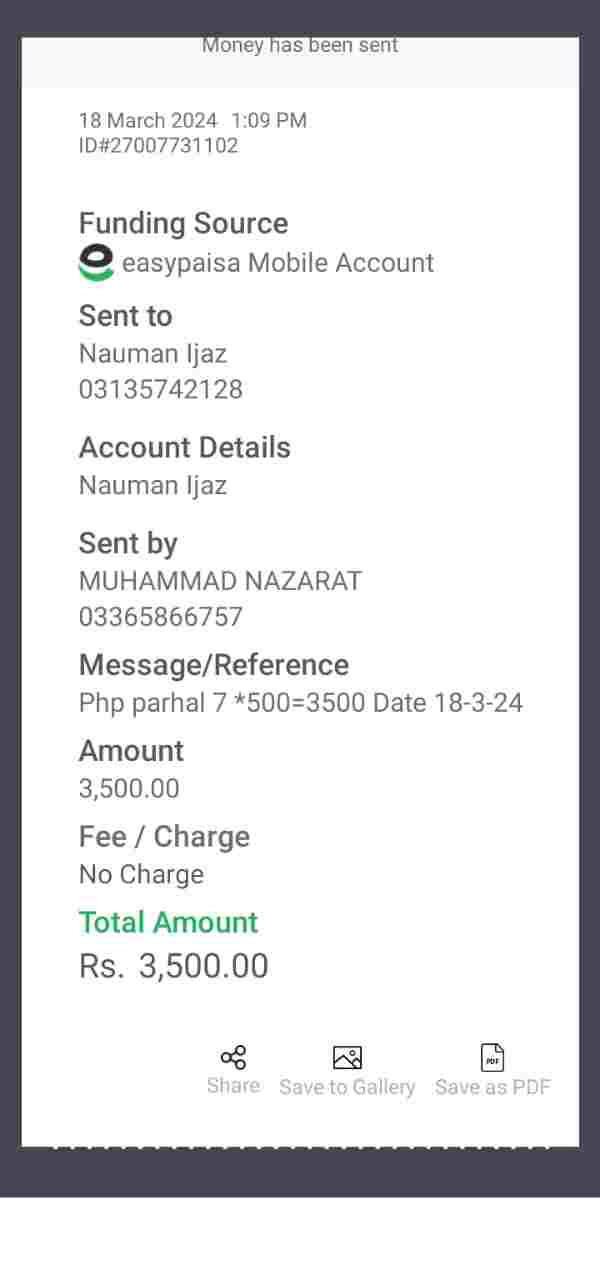Image resolution: width=600 pixels, height=1280 pixels.
Task: Tap the Share icon
Action: click(x=233, y=1058)
